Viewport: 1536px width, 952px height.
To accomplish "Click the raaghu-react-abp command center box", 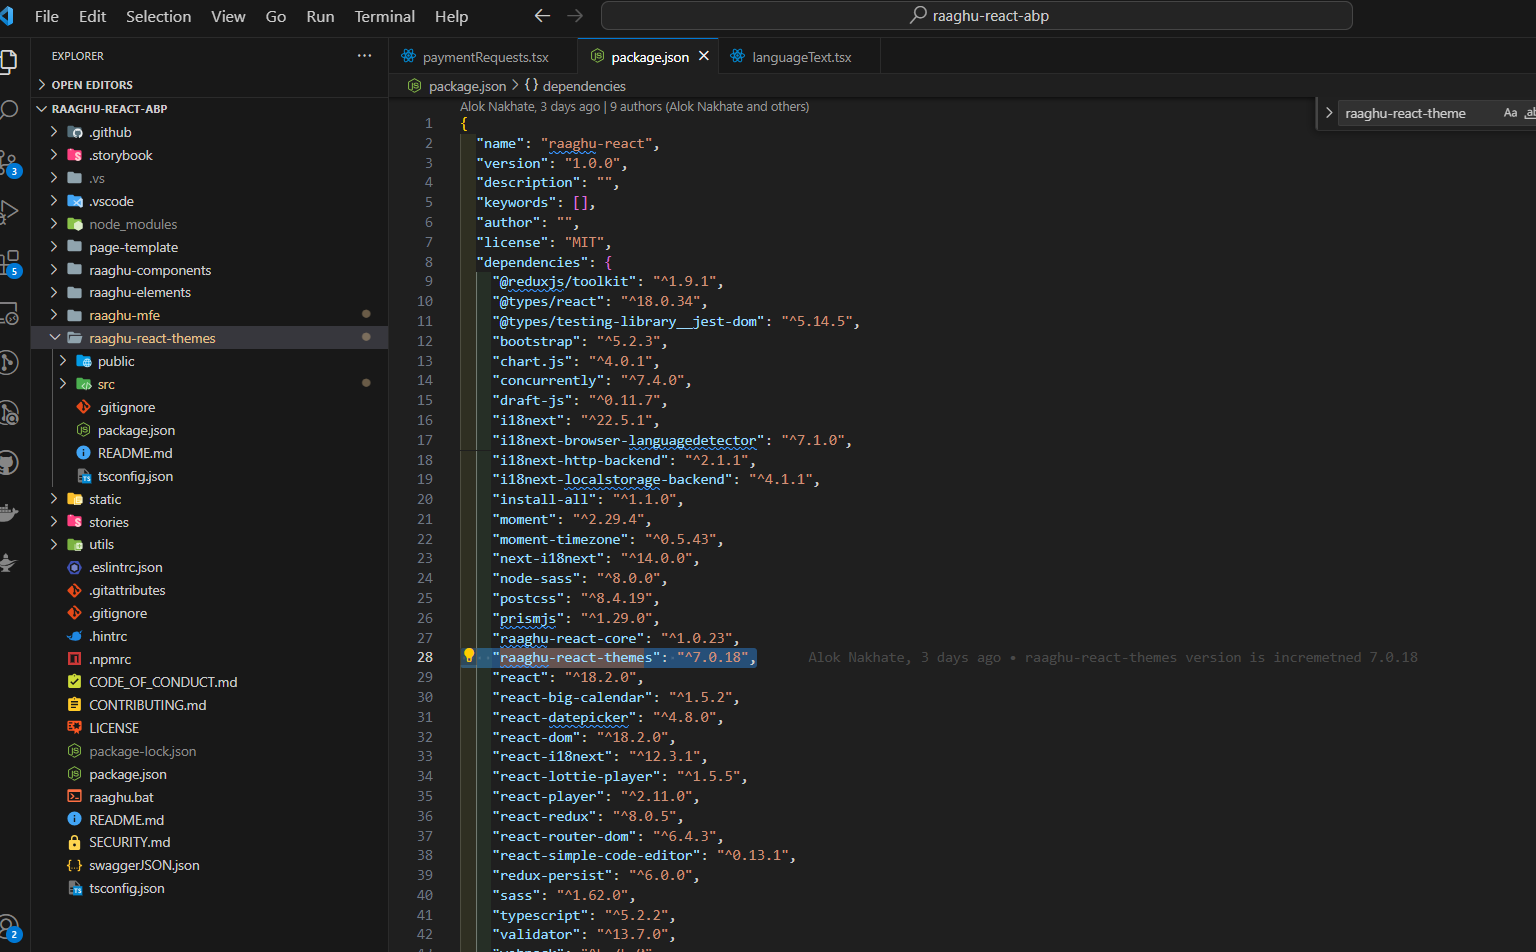I will 976,15.
